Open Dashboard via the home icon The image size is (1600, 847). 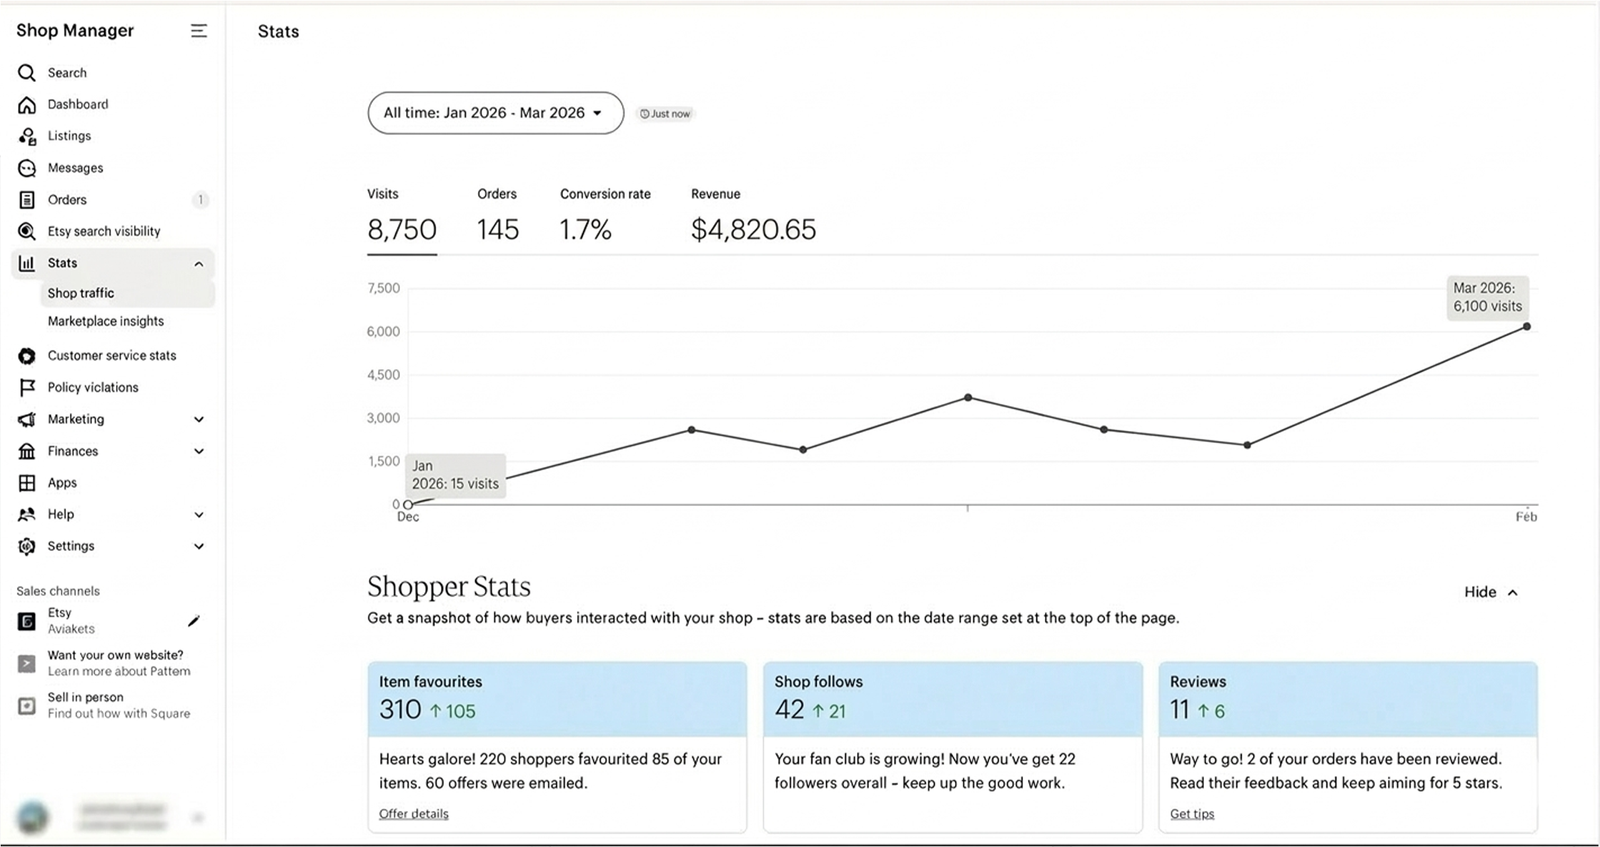[27, 105]
